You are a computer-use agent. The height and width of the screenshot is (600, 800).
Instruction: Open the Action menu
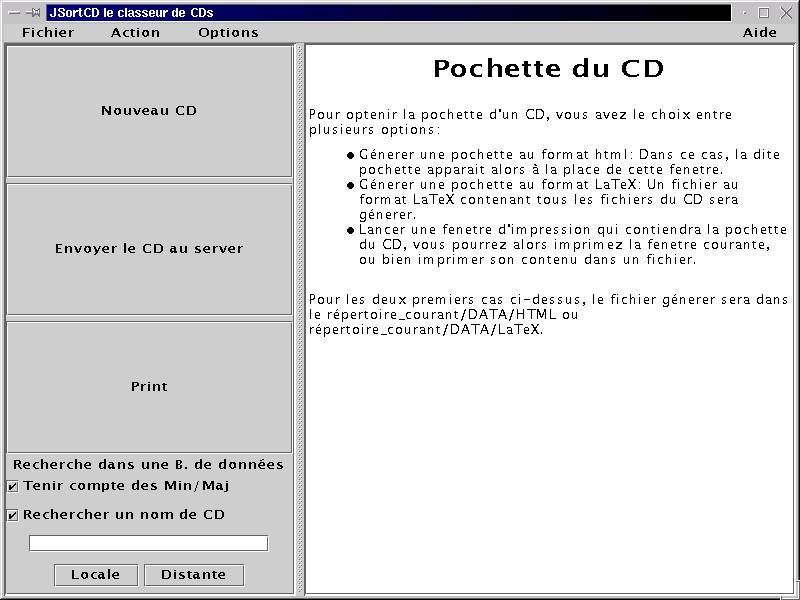click(x=135, y=32)
